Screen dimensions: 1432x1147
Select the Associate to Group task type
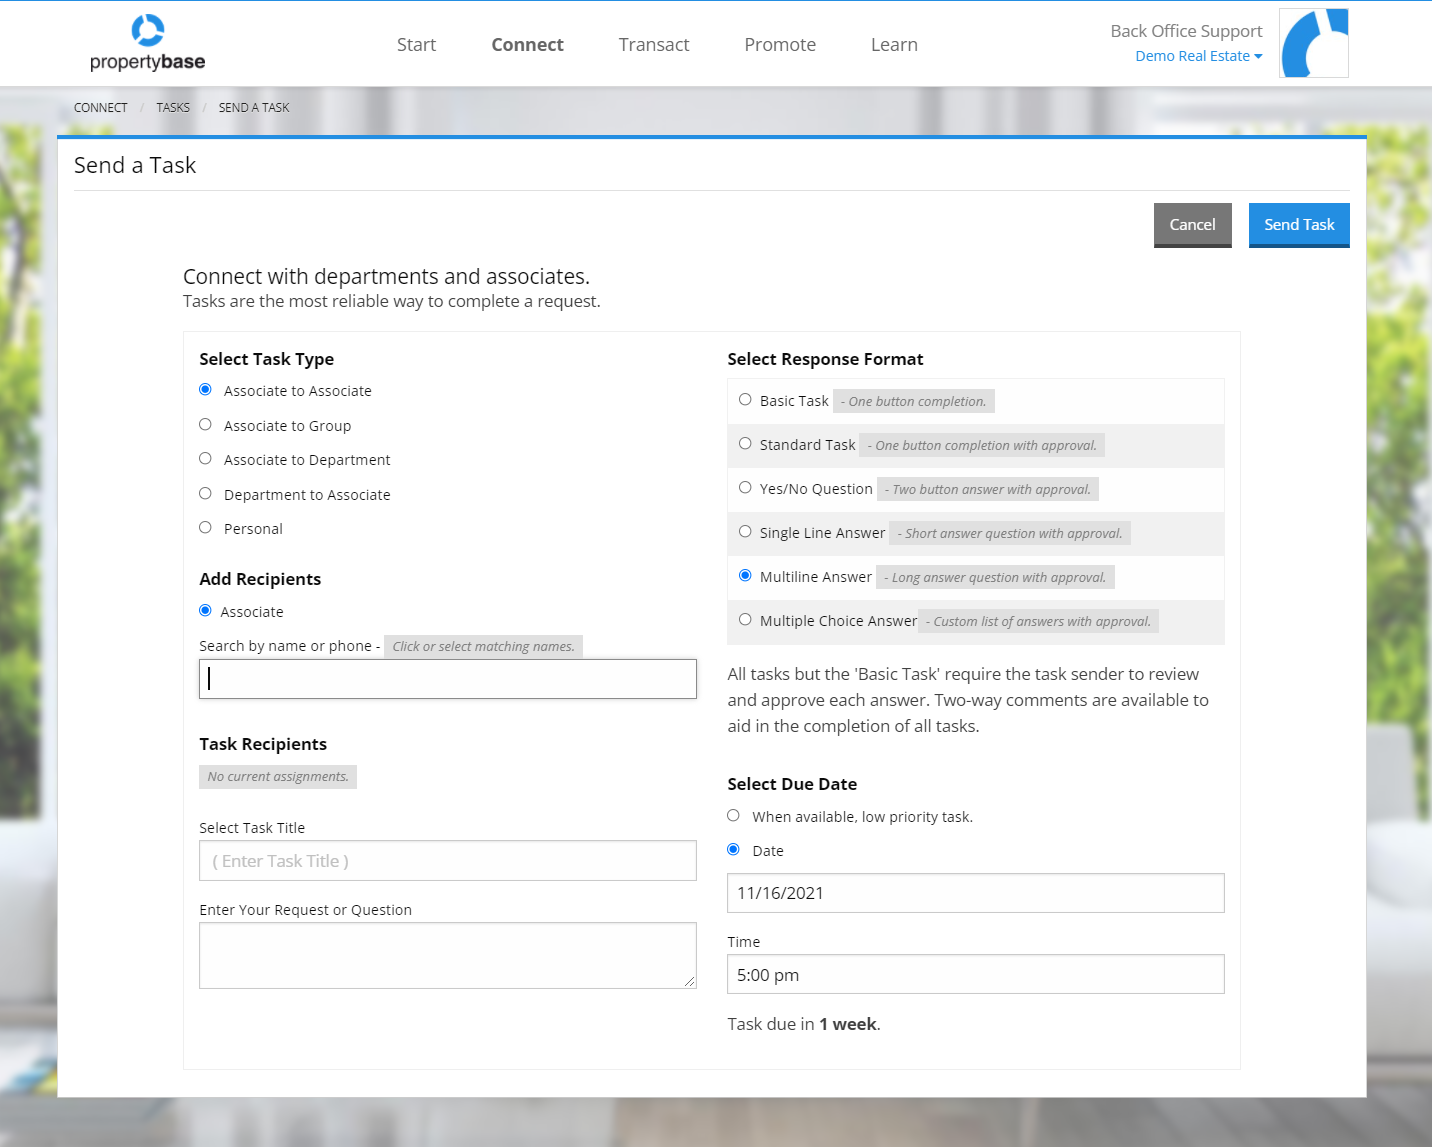[205, 424]
